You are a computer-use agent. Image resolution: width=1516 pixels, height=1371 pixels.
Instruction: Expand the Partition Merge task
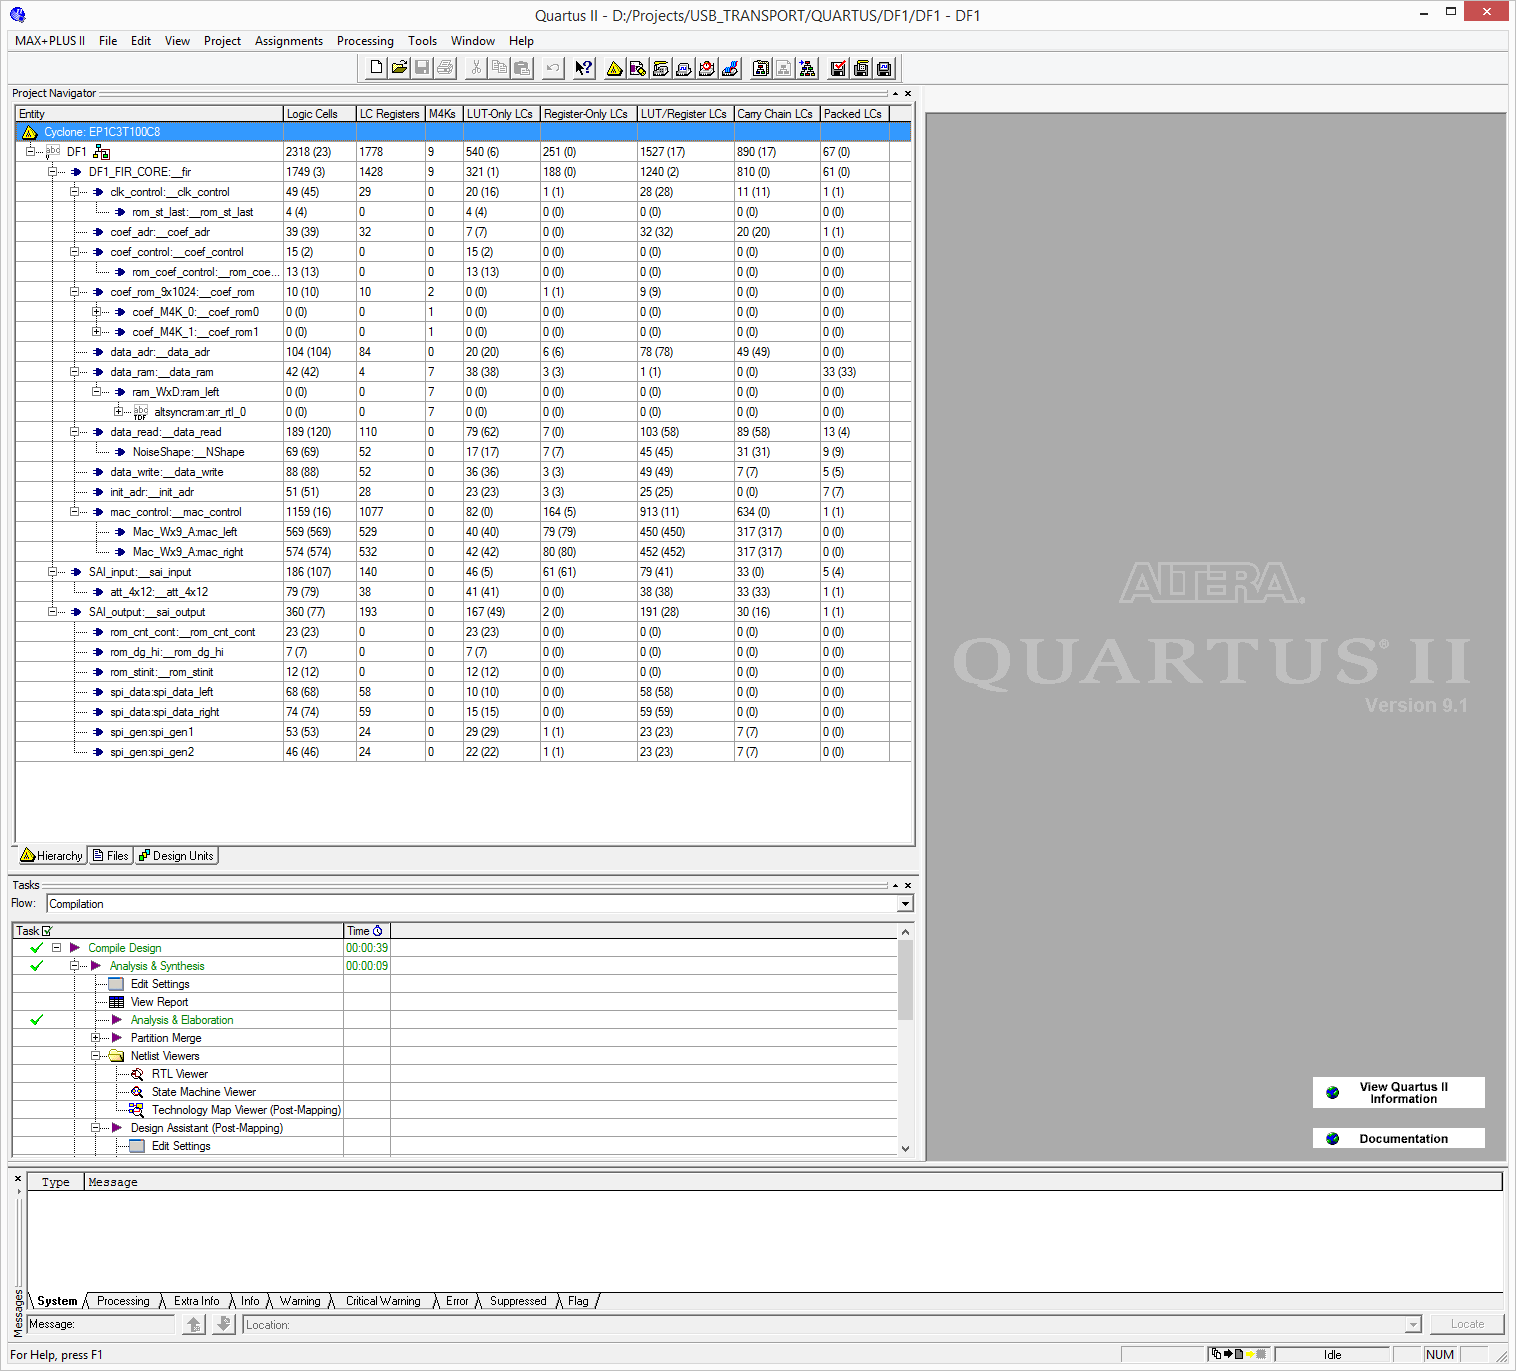[96, 1037]
